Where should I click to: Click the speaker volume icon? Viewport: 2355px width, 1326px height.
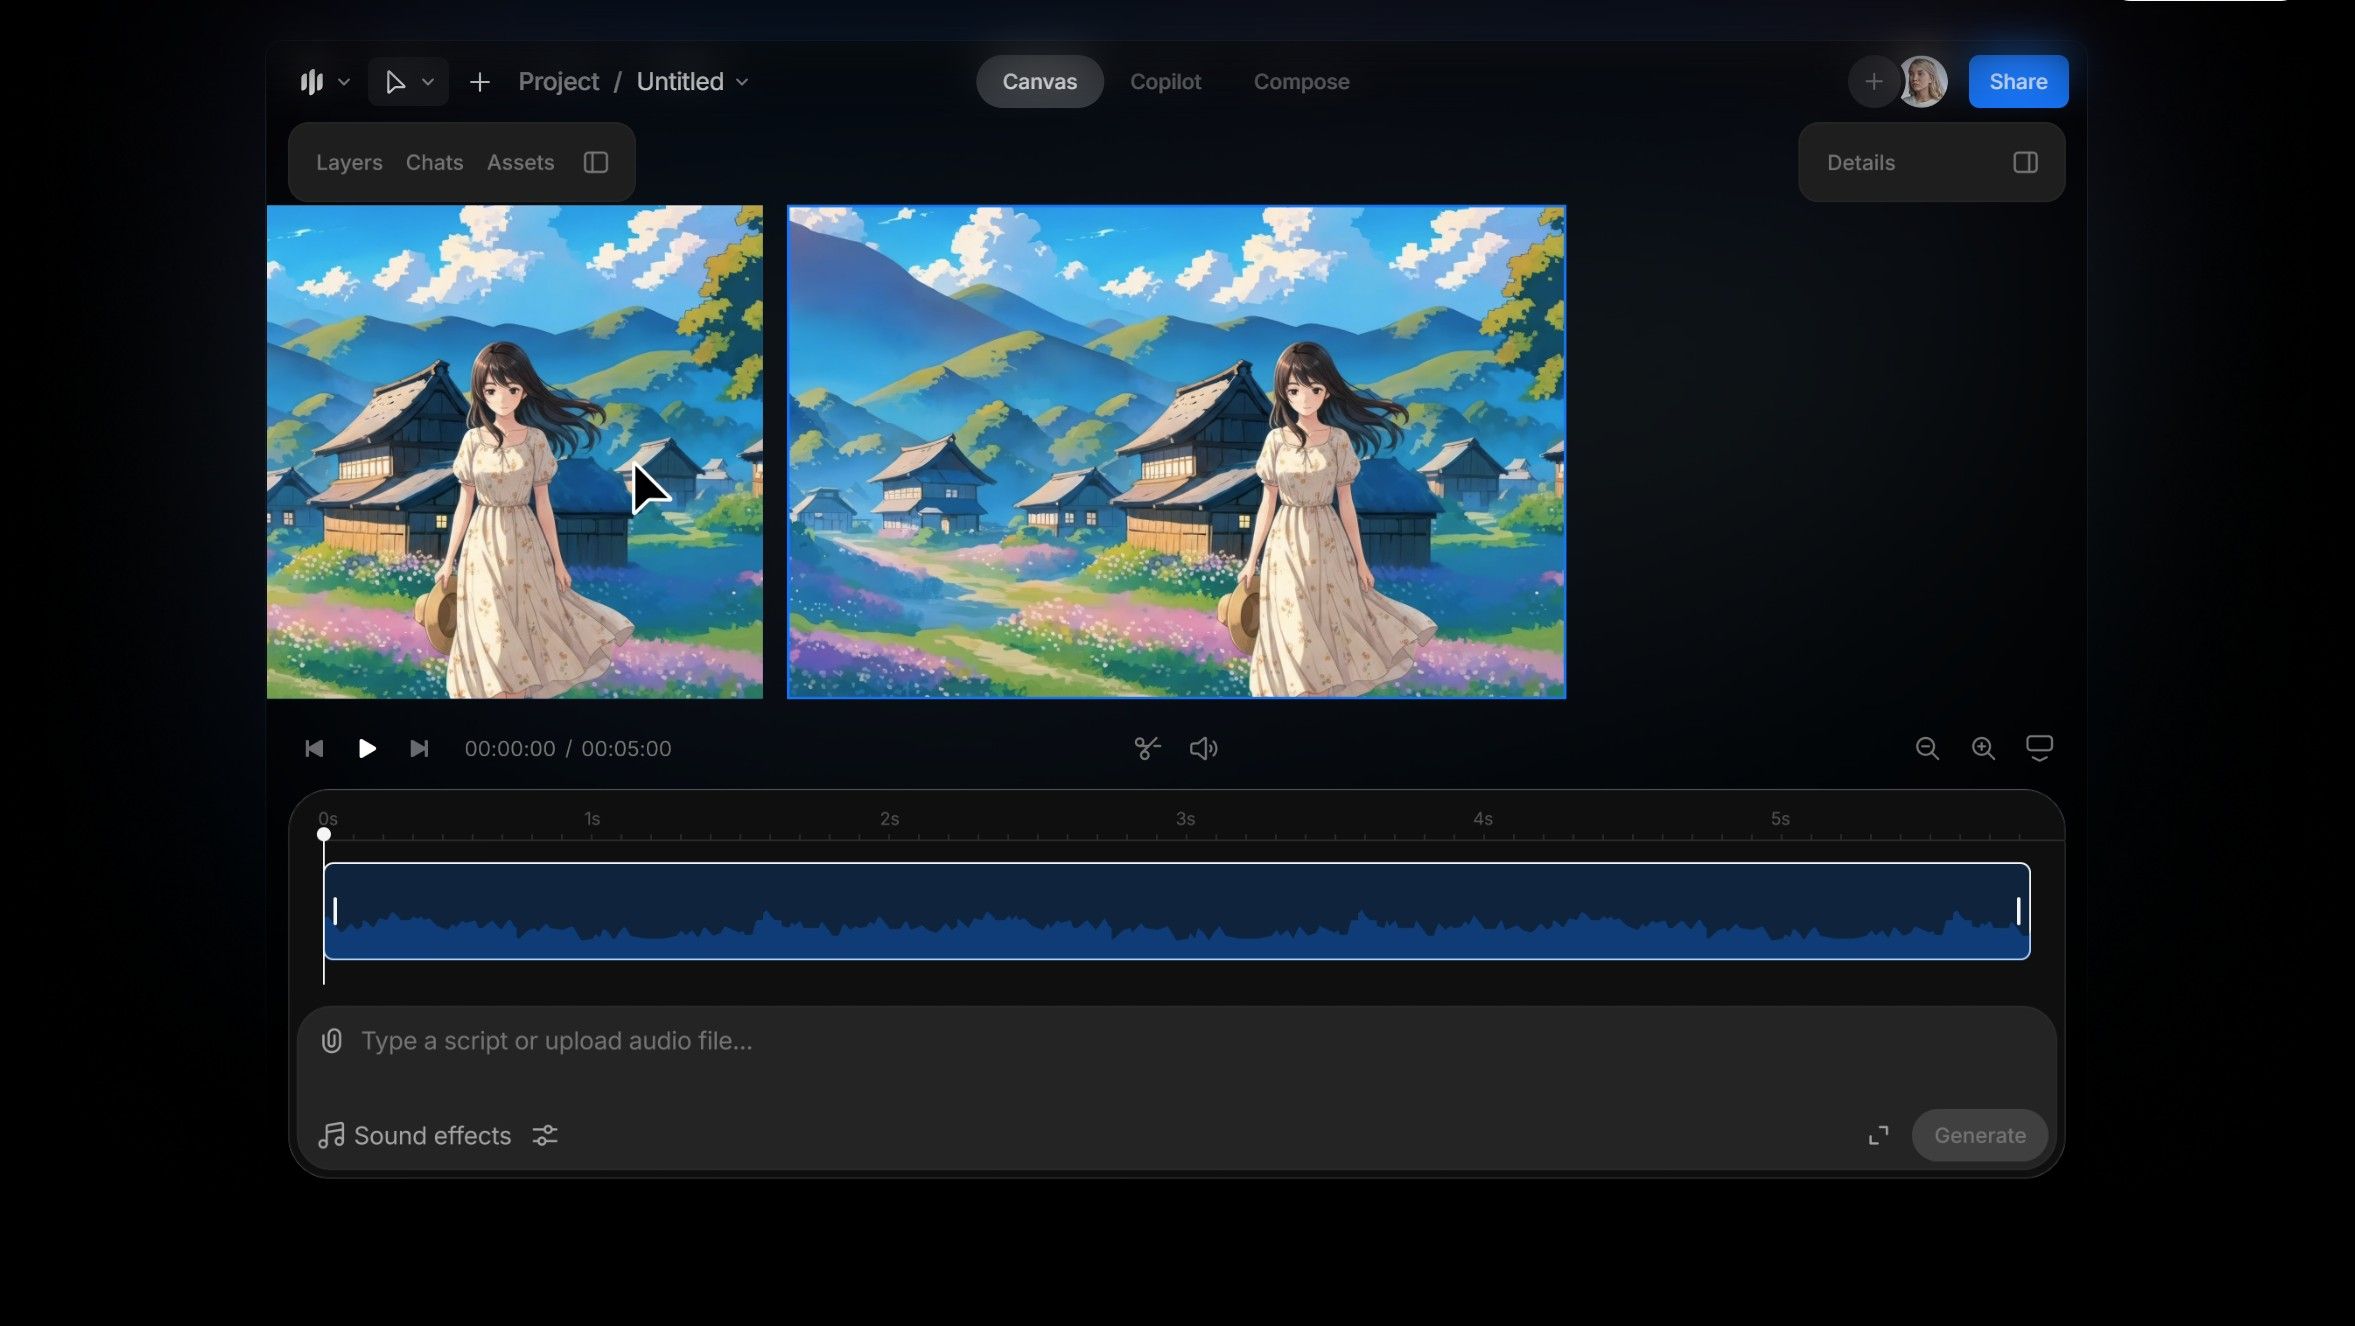coord(1203,748)
